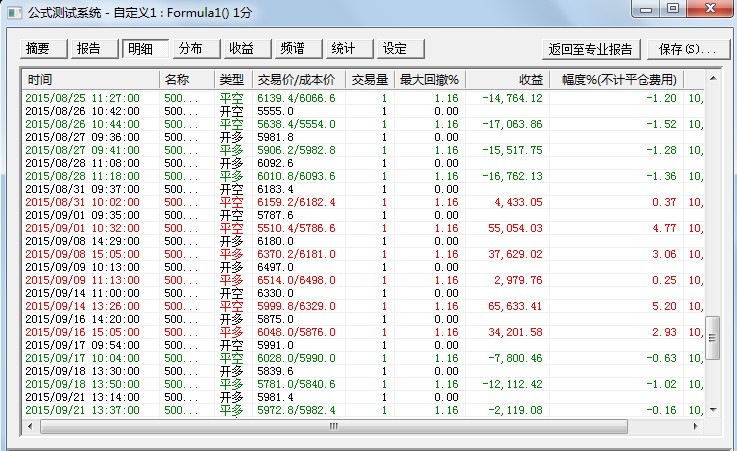Select row 2015/09/16 15:05:00

(x=363, y=332)
